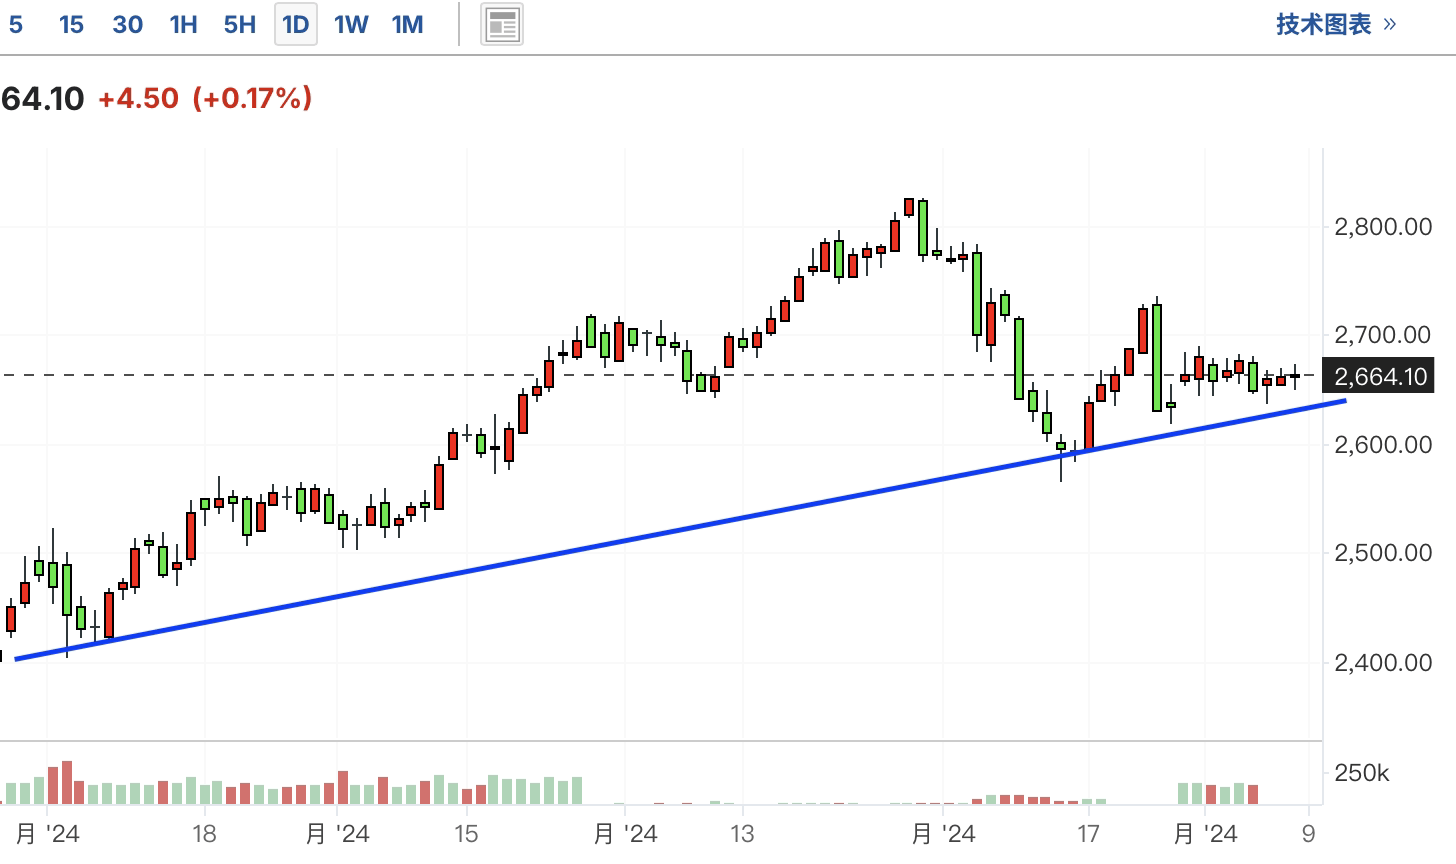Screen dimensions: 1456x864
Task: Click date label 9 on time axis
Action: (1309, 833)
